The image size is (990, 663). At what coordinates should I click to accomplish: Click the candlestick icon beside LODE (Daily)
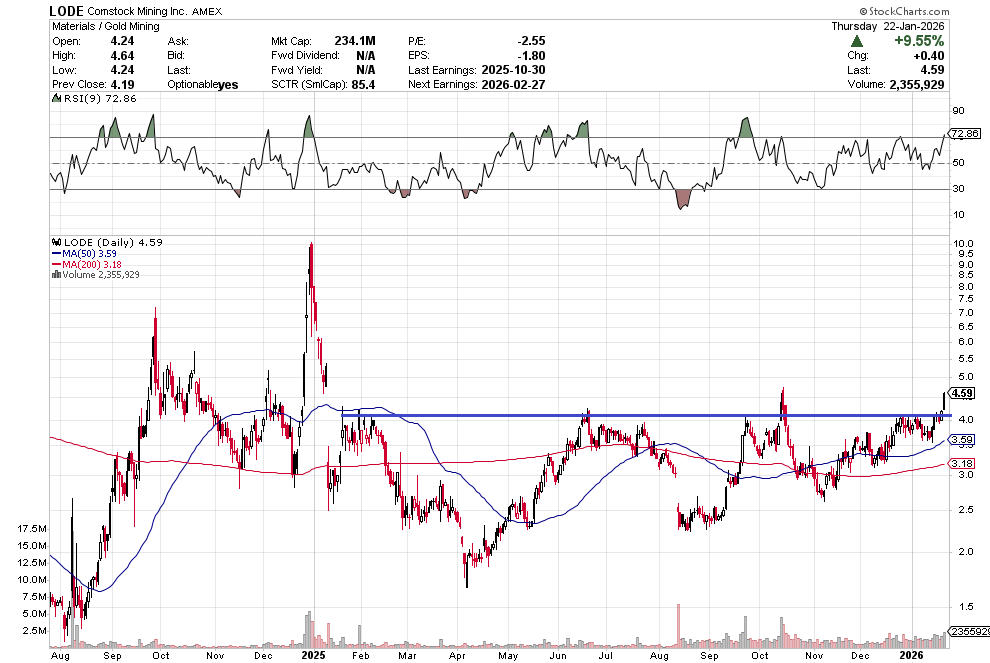(x=56, y=242)
